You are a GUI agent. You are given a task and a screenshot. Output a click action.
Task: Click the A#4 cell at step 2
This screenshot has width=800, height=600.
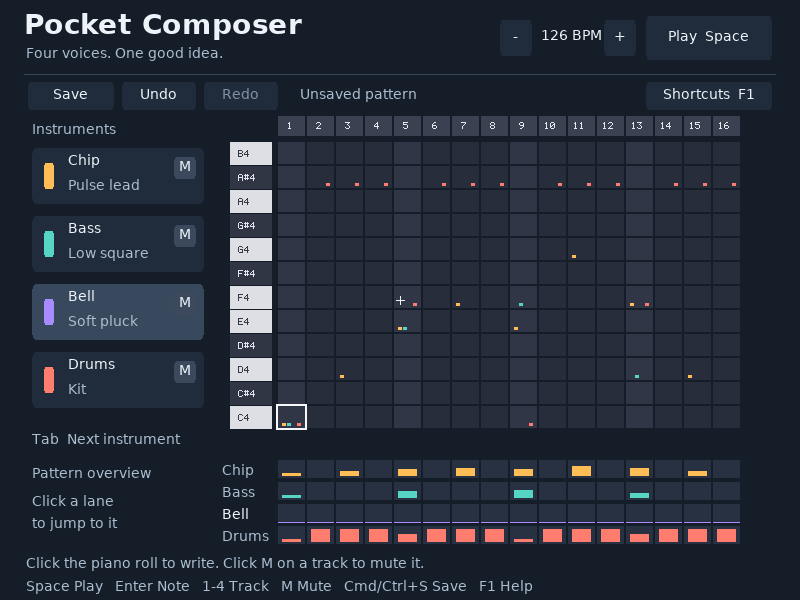coord(320,178)
